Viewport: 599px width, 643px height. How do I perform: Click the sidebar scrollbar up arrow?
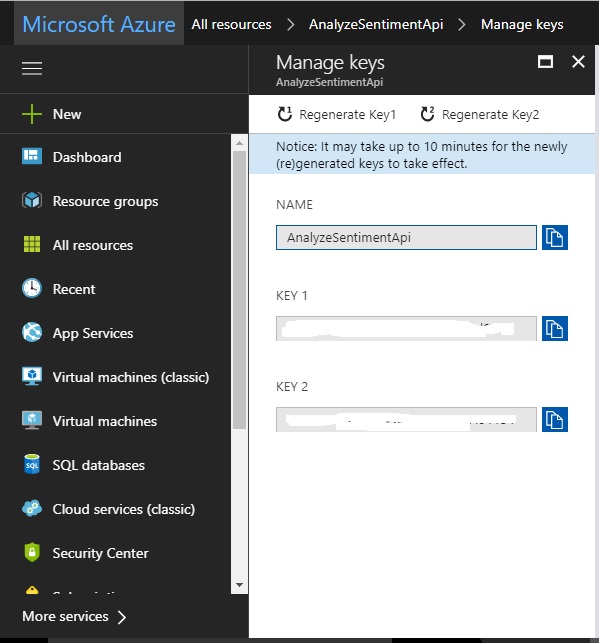(239, 143)
